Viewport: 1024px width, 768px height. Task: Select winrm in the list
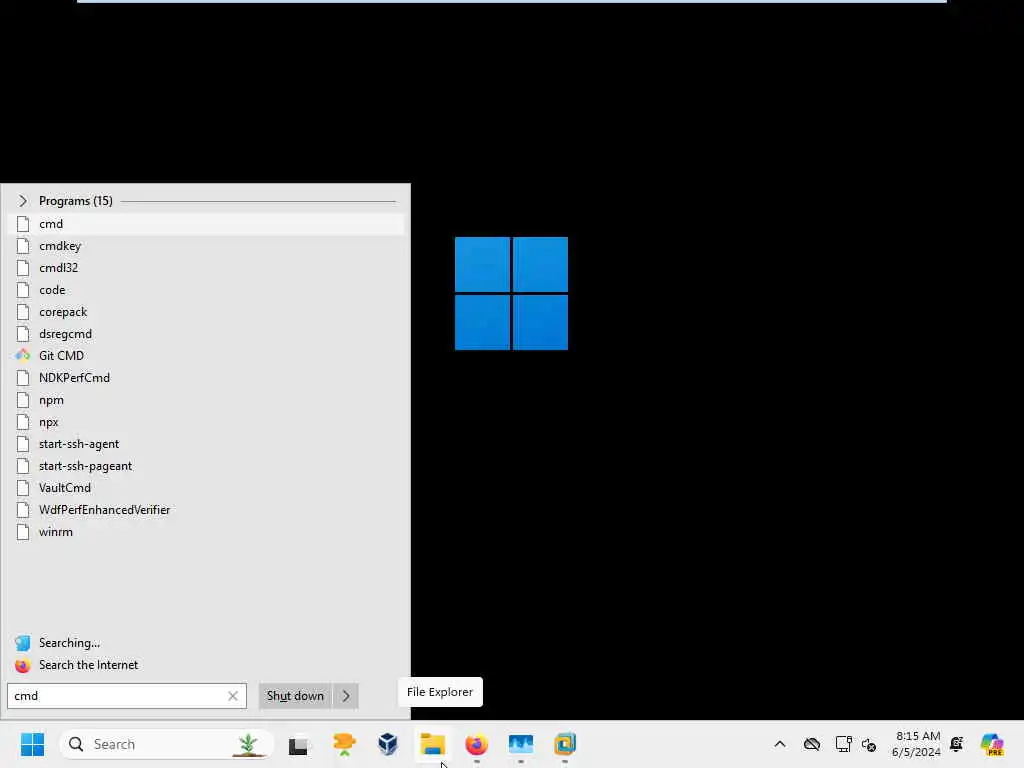206,532
